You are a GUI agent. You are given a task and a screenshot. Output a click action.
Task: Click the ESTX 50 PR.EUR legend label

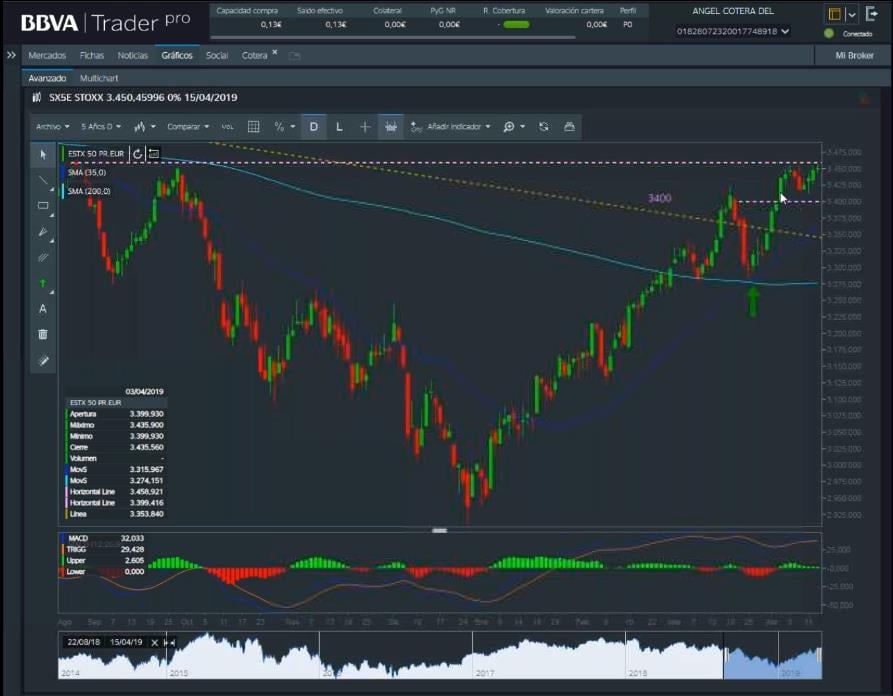click(x=96, y=154)
